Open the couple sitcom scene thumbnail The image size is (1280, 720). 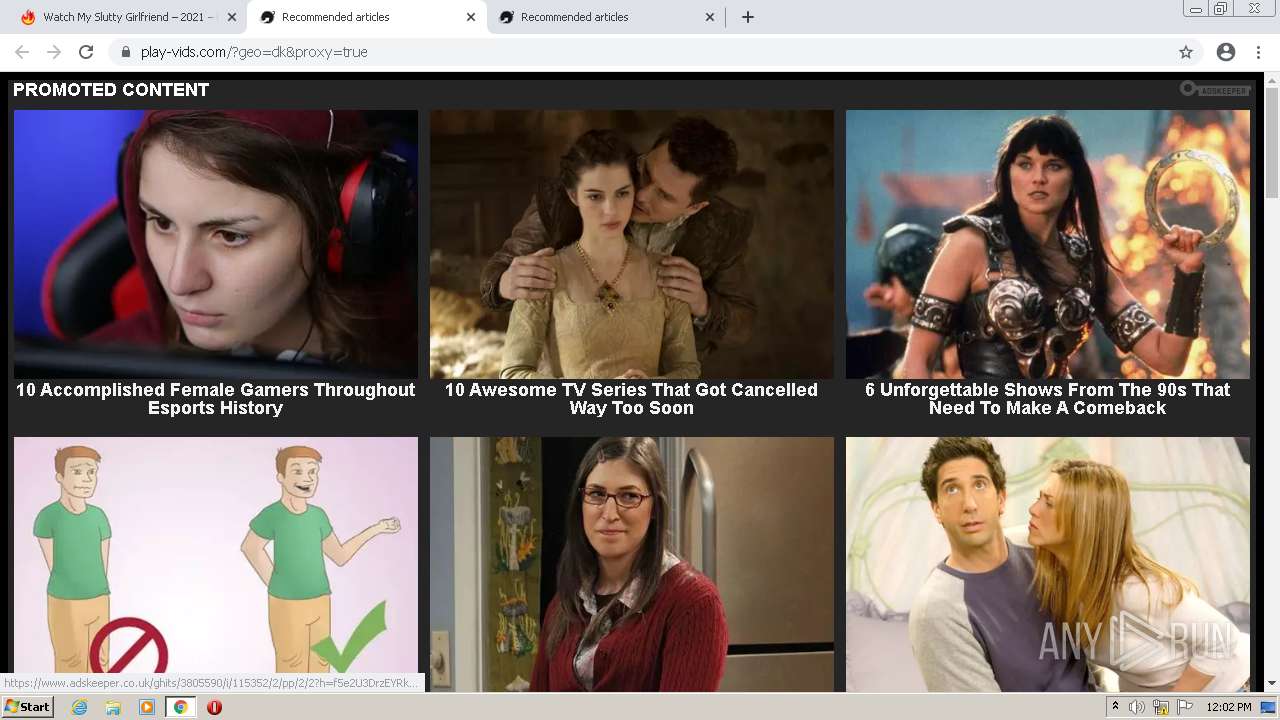pos(1048,564)
